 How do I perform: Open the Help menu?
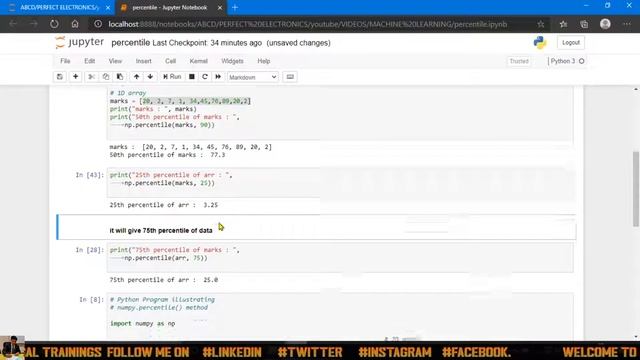(264, 61)
